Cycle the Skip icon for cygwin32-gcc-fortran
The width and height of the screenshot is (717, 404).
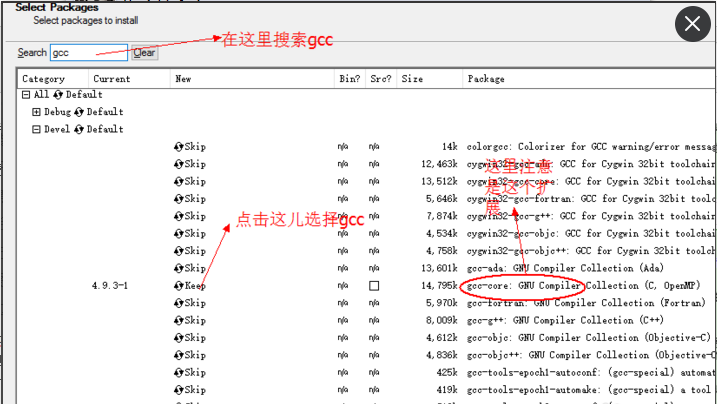[x=178, y=199]
